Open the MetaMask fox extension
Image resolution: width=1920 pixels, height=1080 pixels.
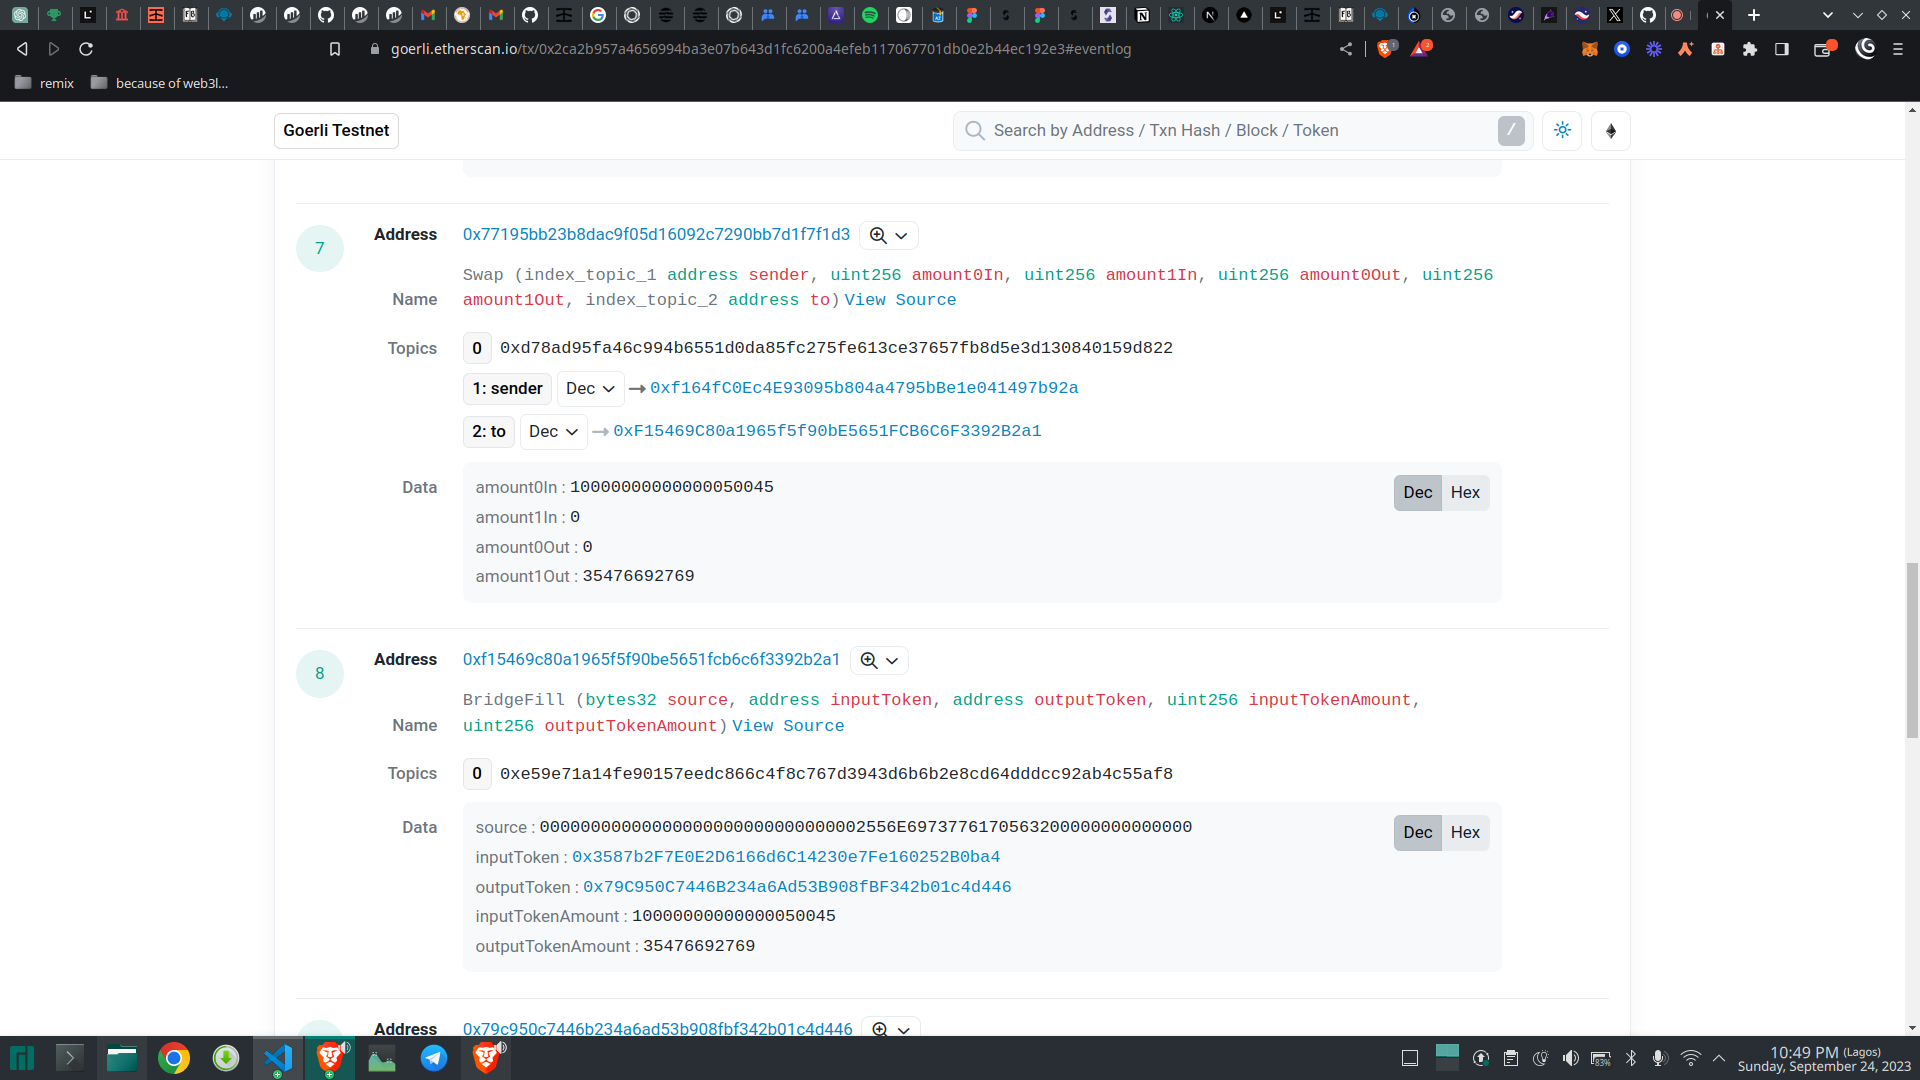1589,49
